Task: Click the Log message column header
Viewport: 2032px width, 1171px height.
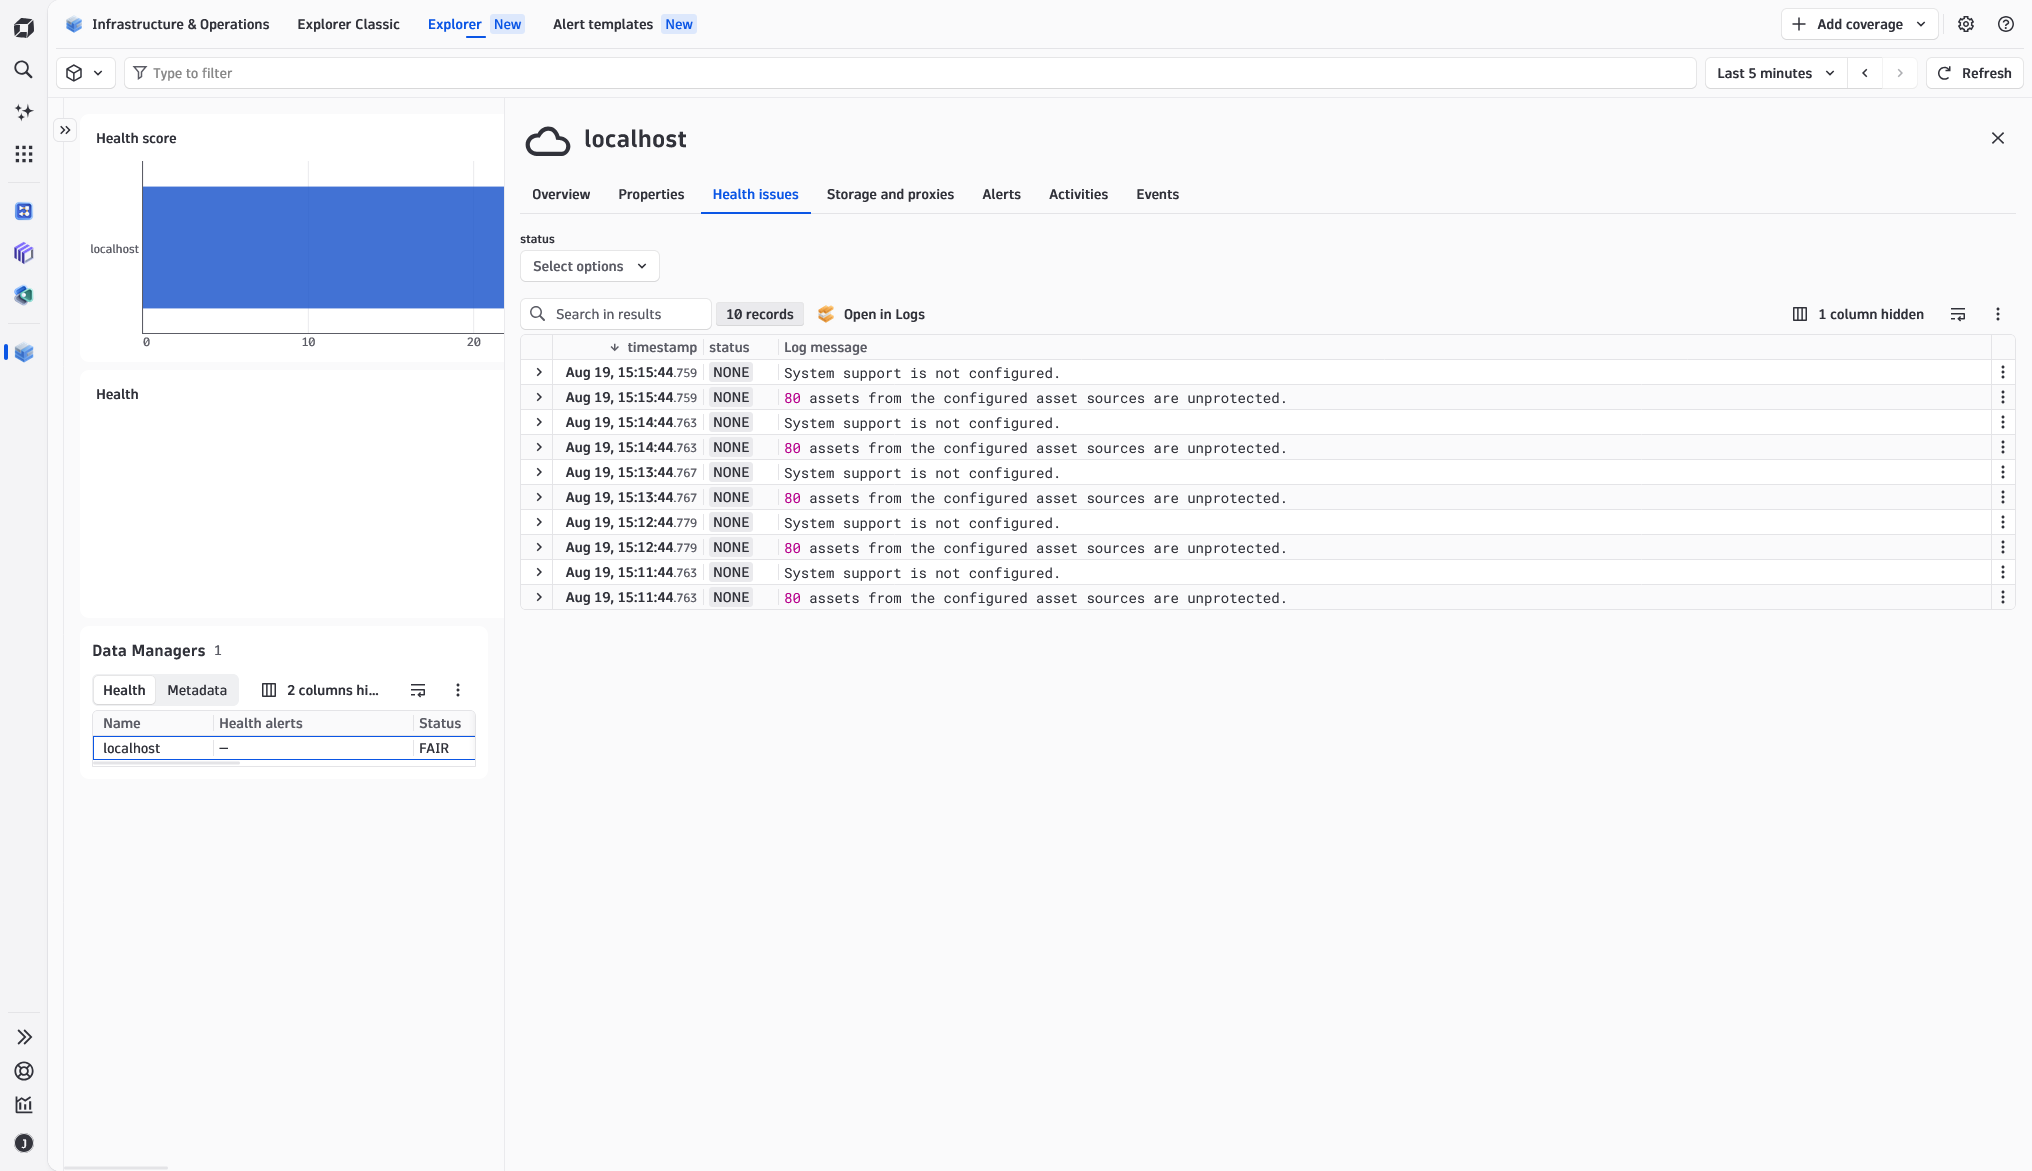Action: (825, 347)
